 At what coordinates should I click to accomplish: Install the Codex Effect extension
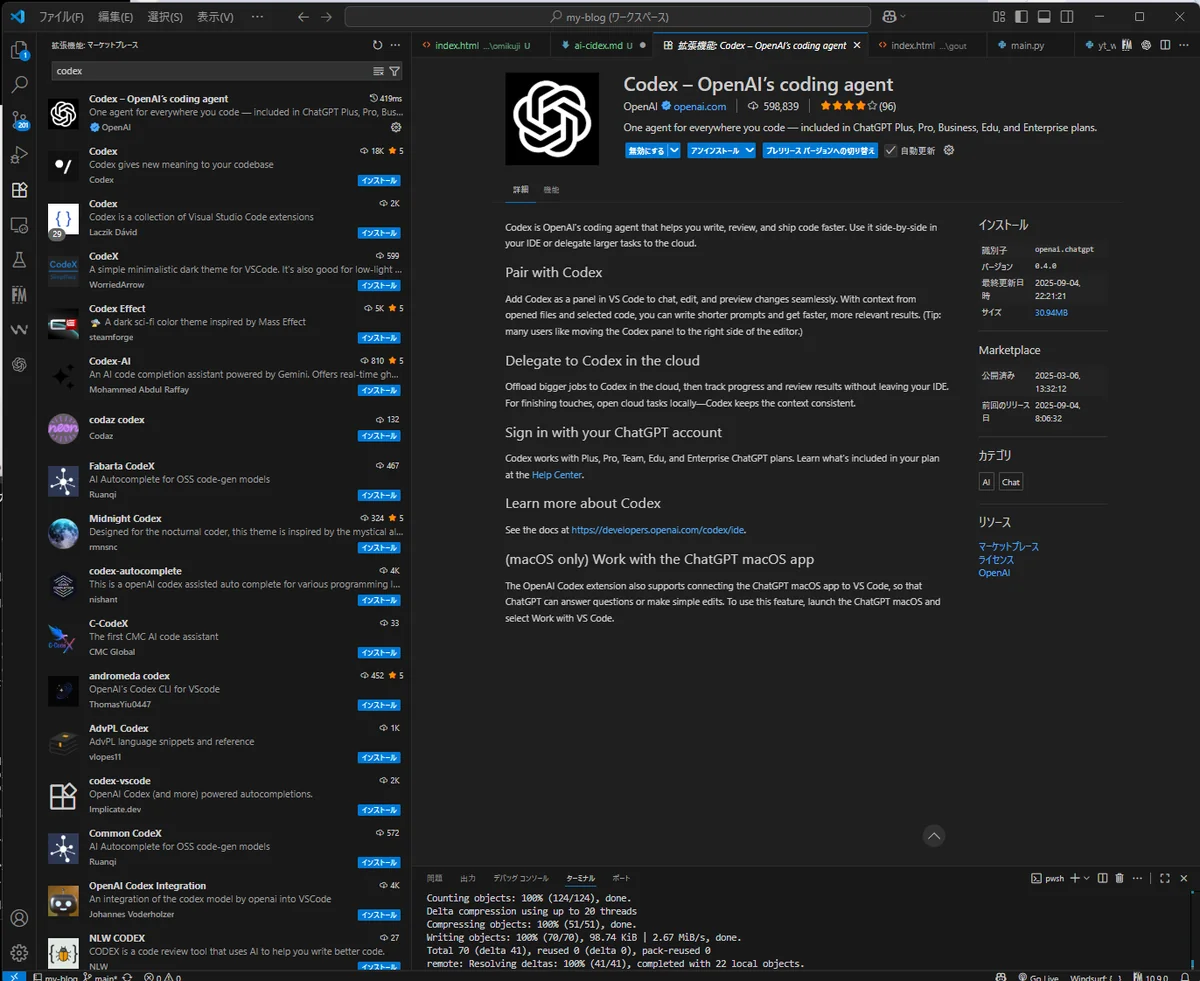[x=379, y=338]
